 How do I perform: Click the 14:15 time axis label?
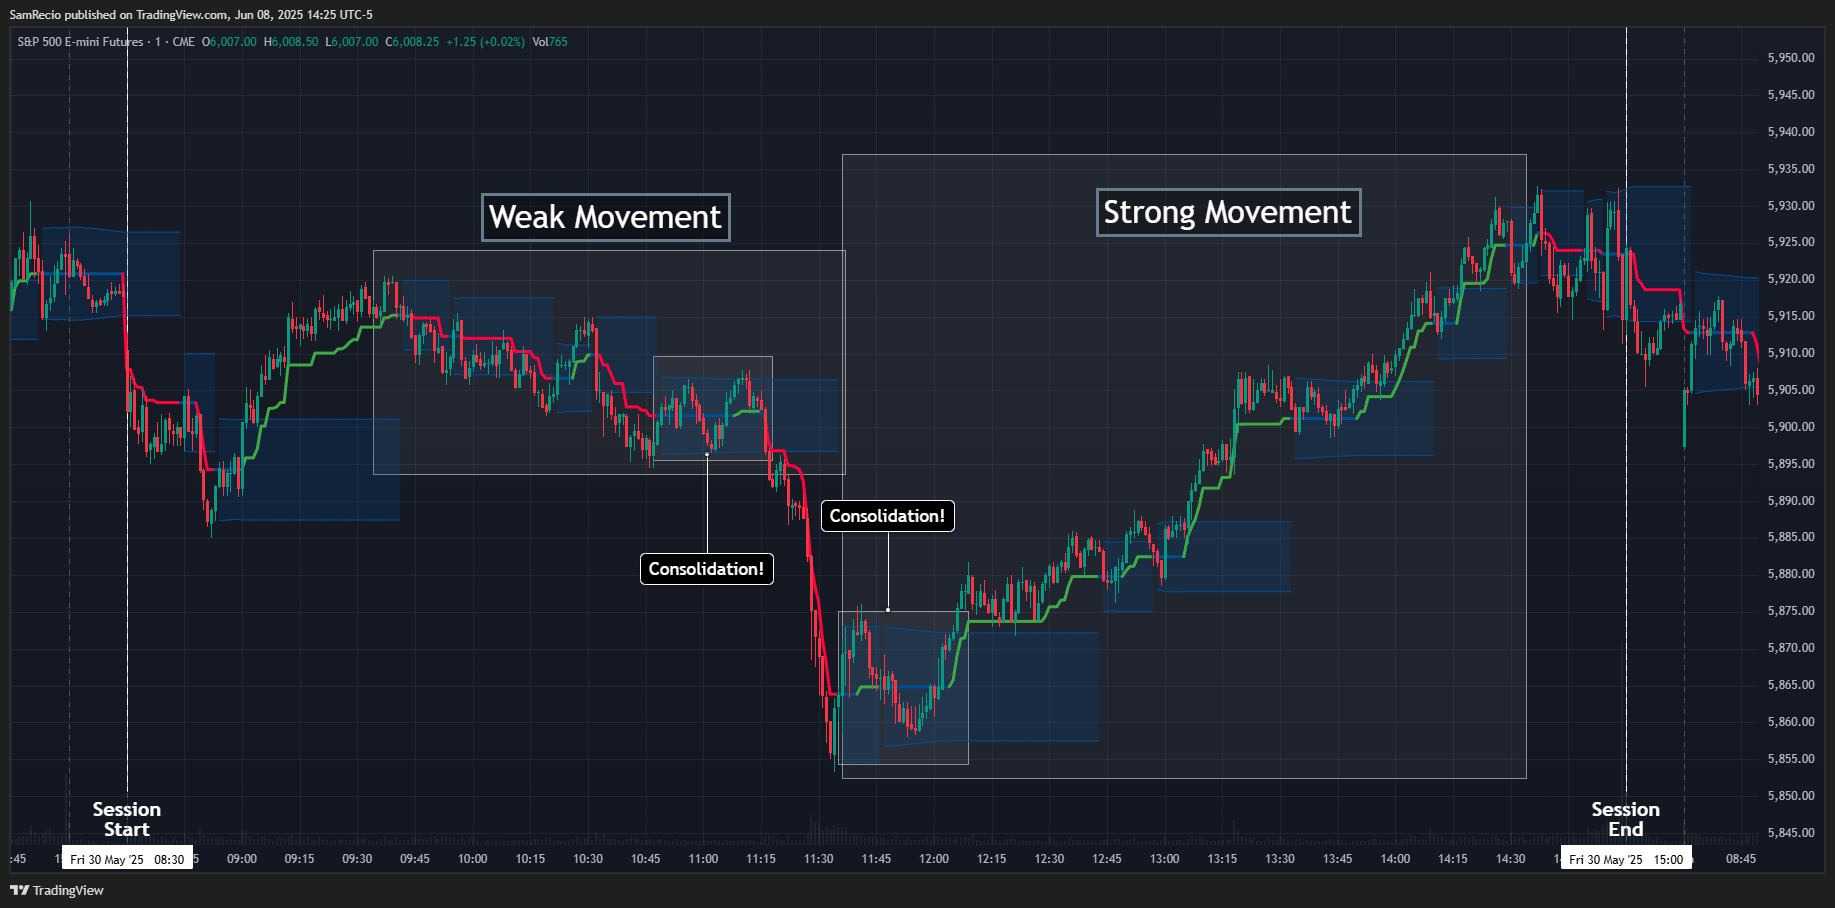coord(1453,859)
